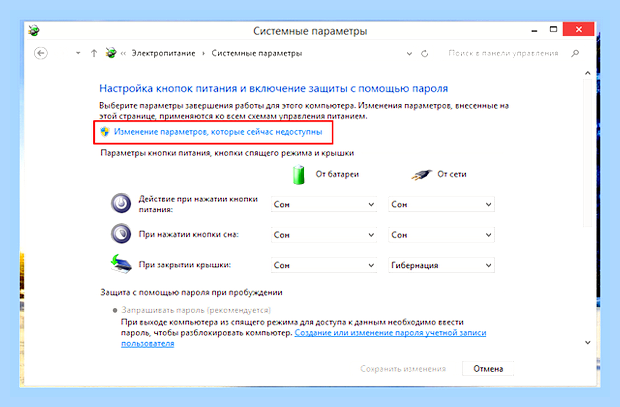620x407 pixels.
Task: Click the scrollbar up arrow
Action: (x=588, y=73)
